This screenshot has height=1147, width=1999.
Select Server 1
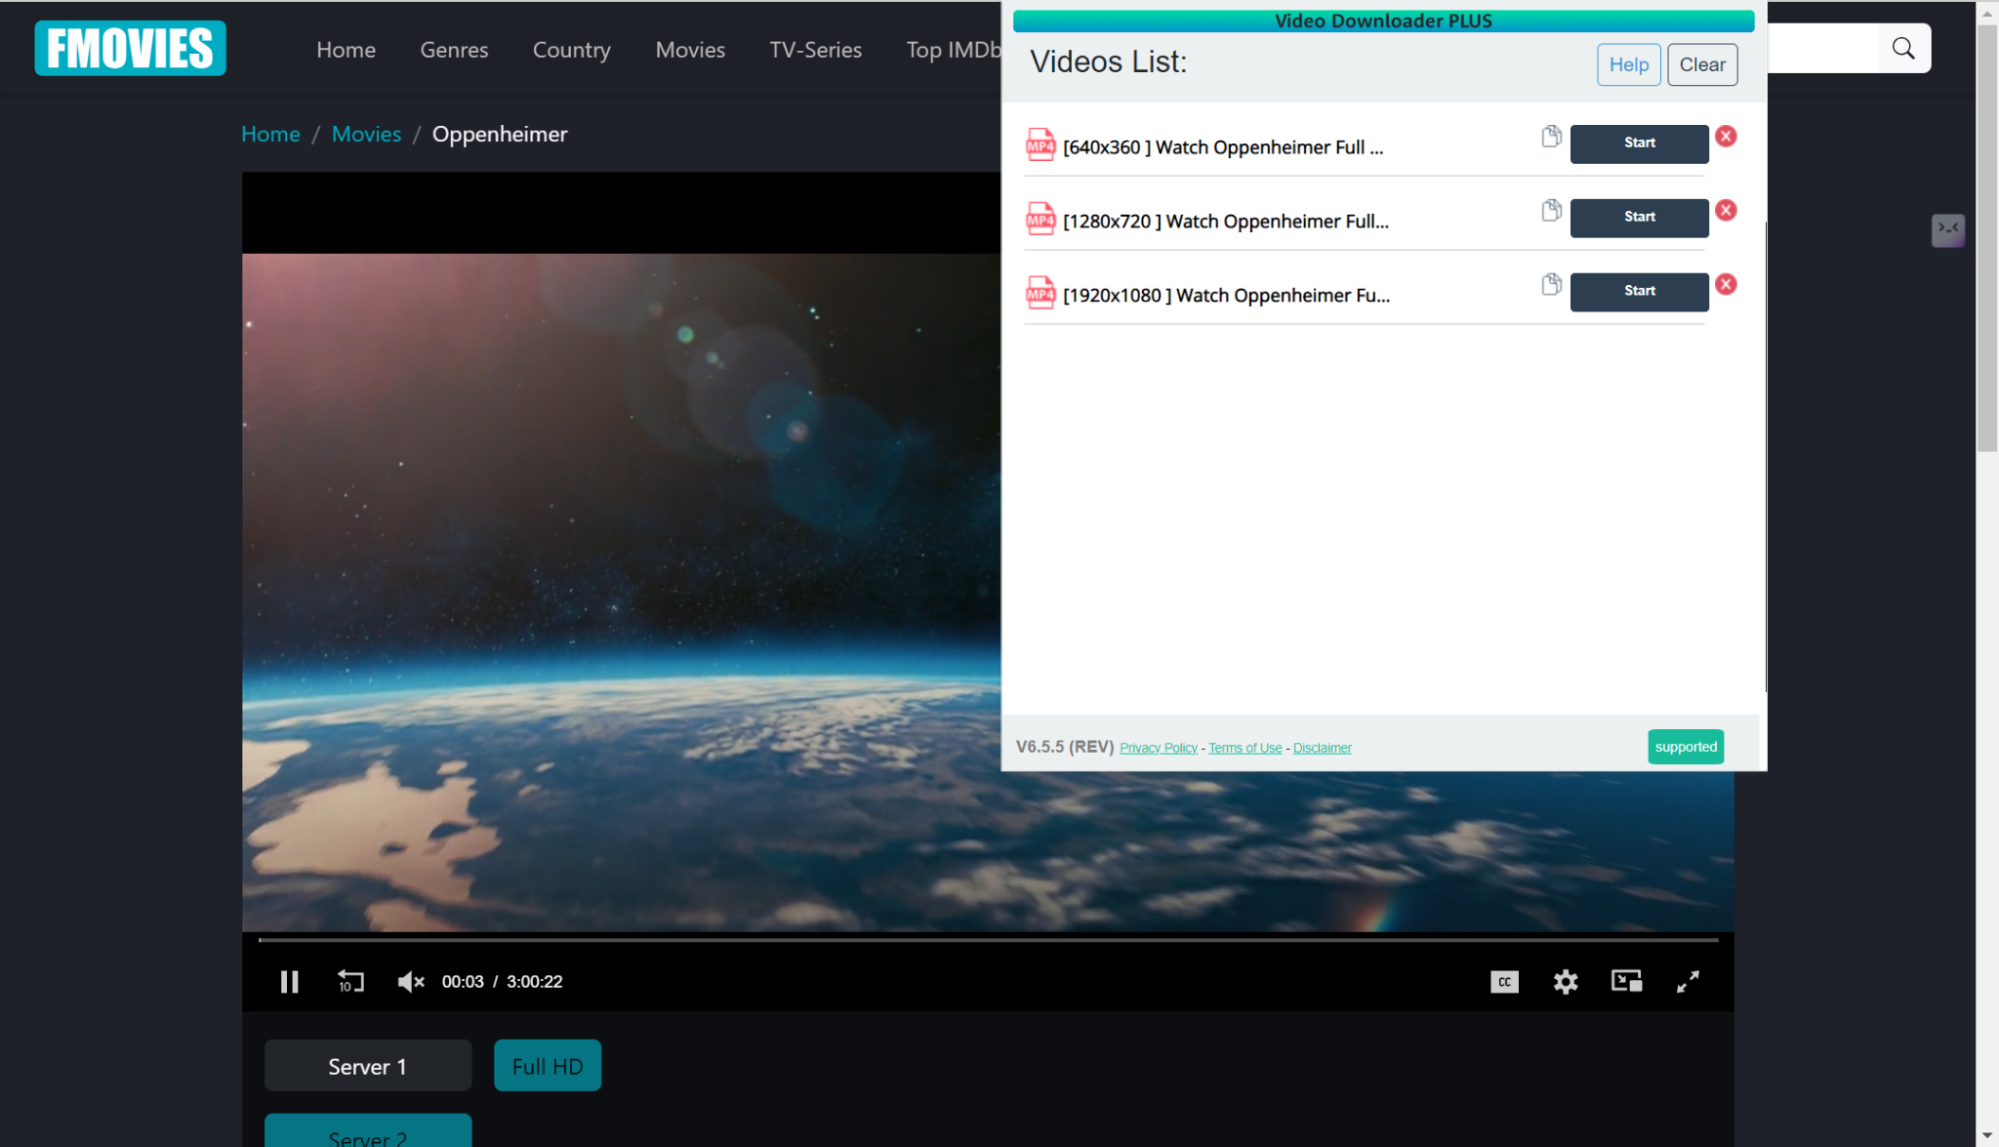click(x=368, y=1066)
